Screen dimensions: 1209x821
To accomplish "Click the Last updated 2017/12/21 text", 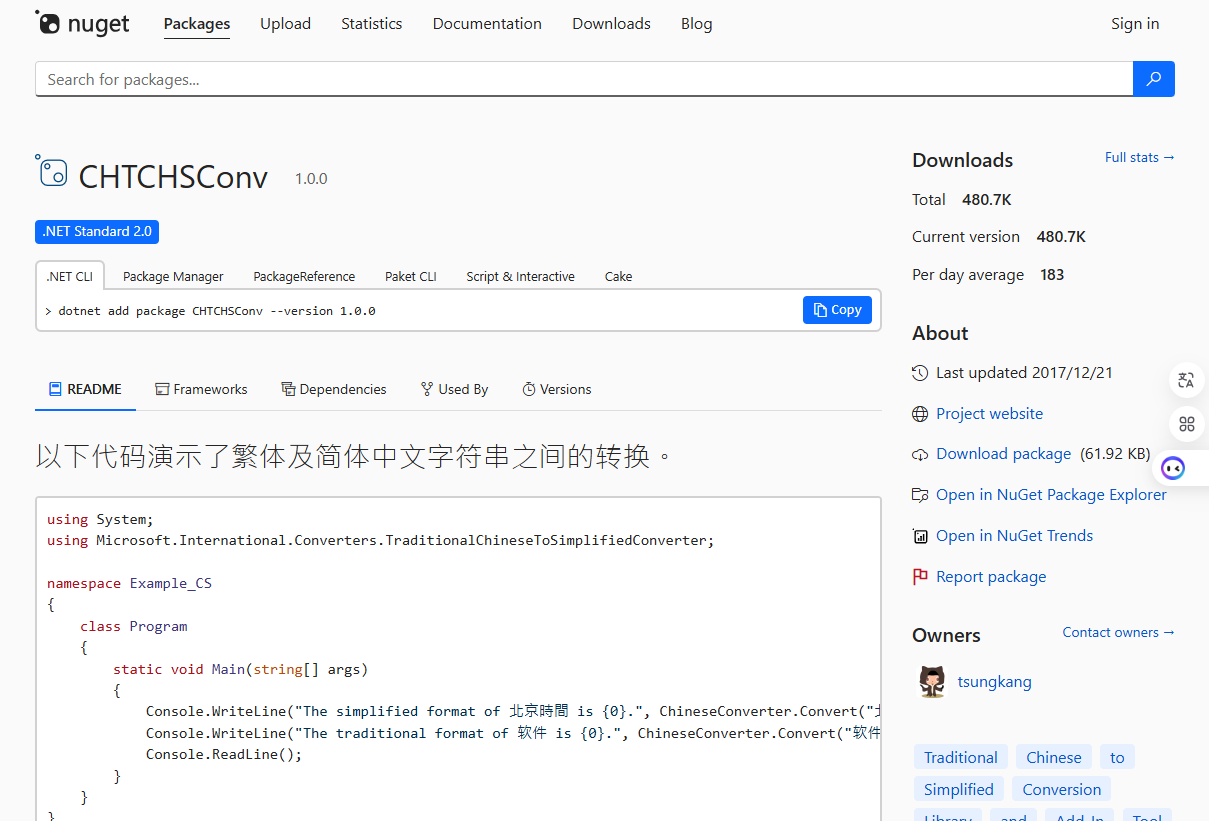I will (1024, 373).
